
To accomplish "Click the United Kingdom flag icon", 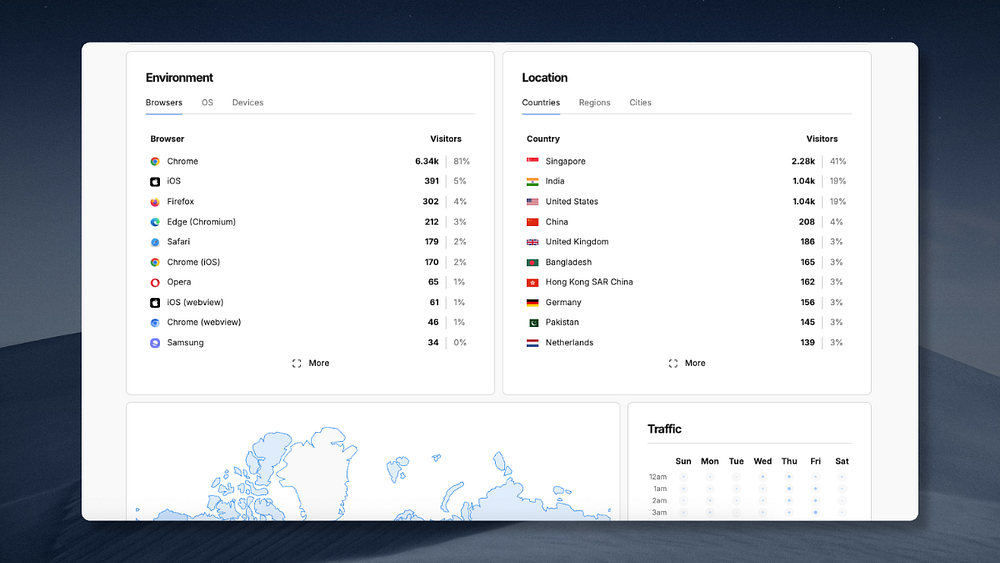I will tap(533, 242).
